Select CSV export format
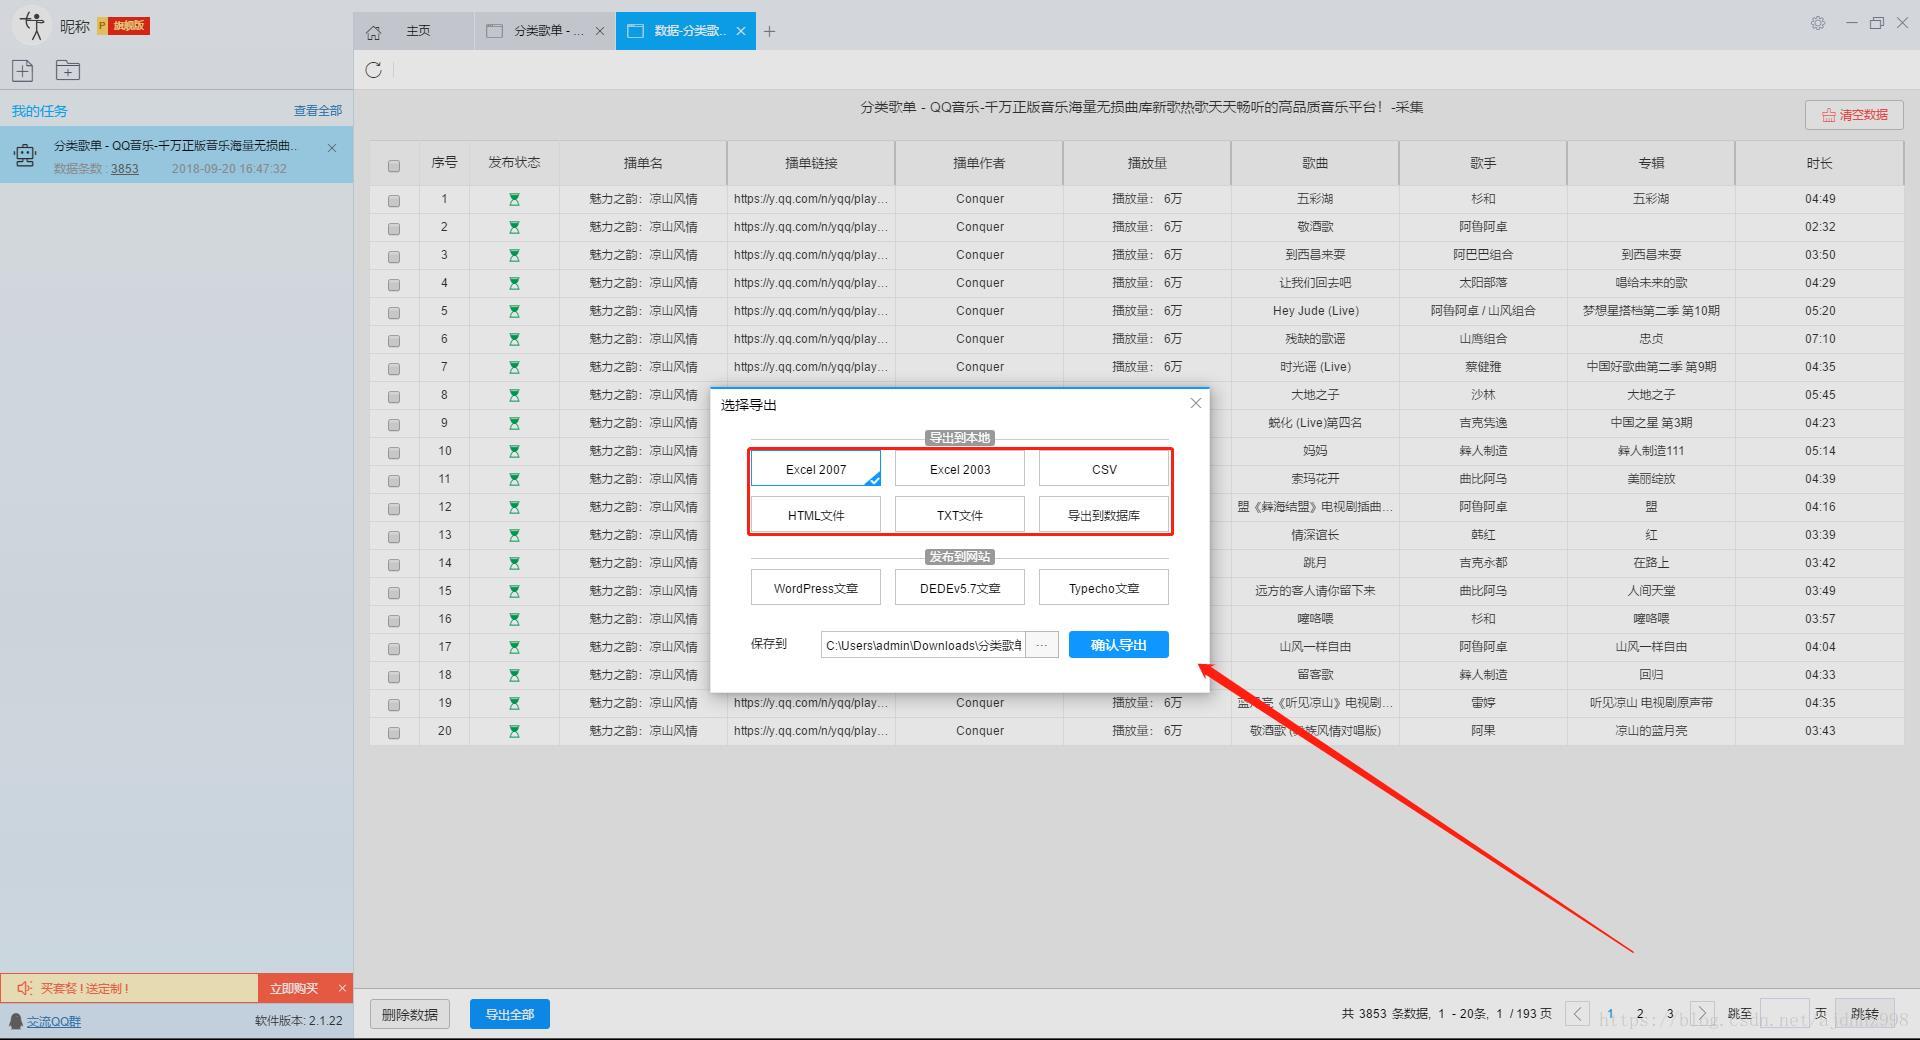Screen dimensions: 1920x1040 pyautogui.click(x=1104, y=469)
